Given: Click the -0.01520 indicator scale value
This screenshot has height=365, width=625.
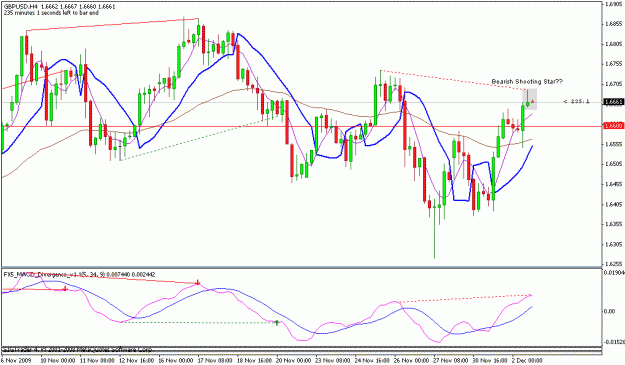Looking at the screenshot, I should coord(614,342).
